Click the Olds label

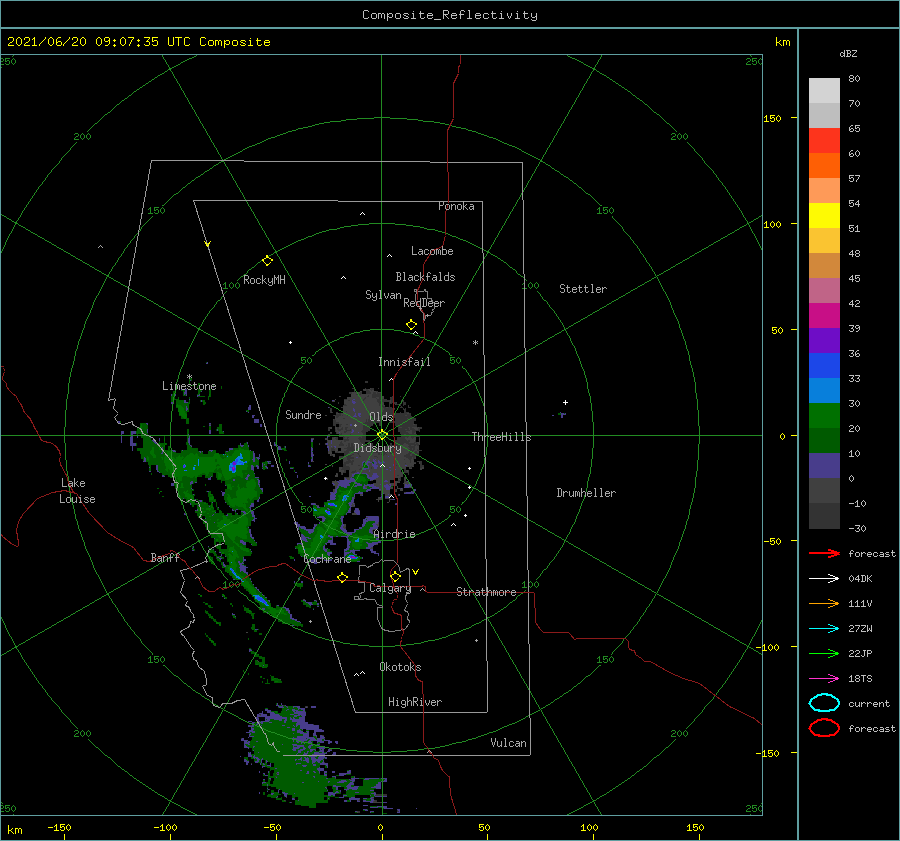point(381,417)
